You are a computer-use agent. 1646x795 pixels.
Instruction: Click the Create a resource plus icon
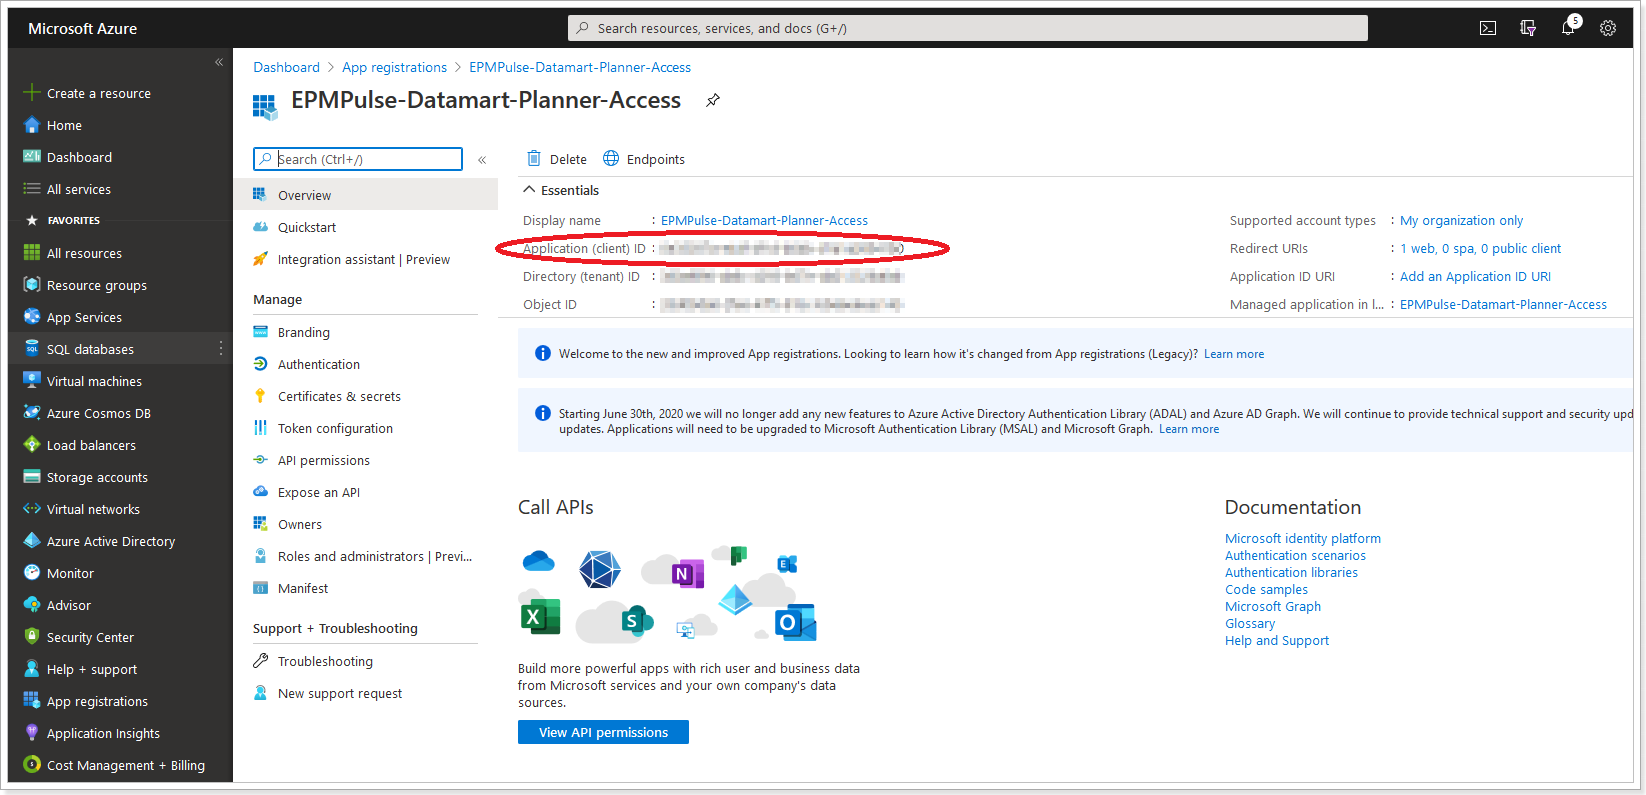click(32, 92)
